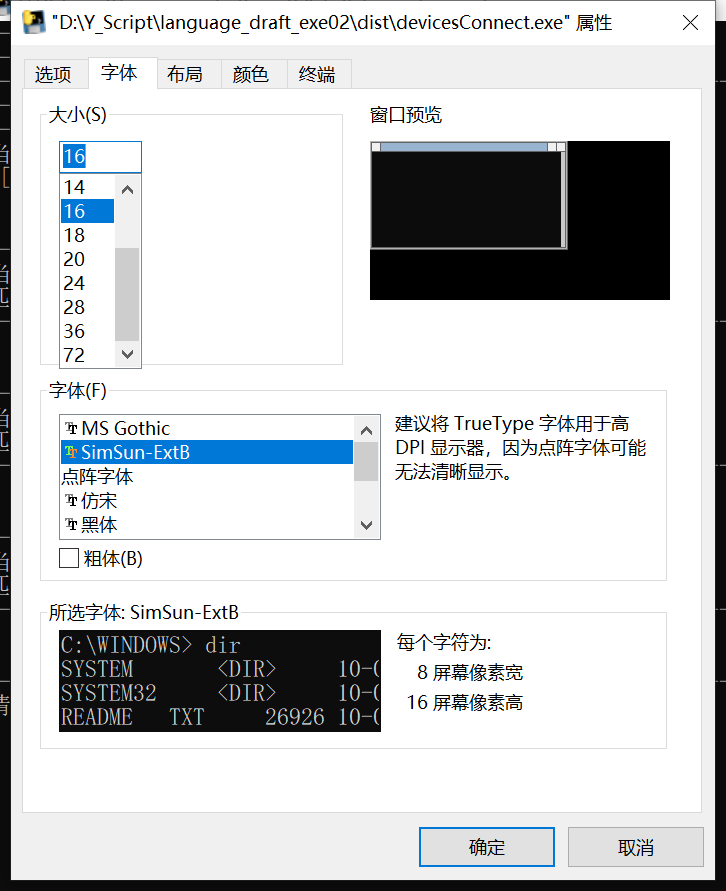This screenshot has height=891, width=726.
Task: Click TrueType icon beside 仿宋
Action: coord(71,501)
